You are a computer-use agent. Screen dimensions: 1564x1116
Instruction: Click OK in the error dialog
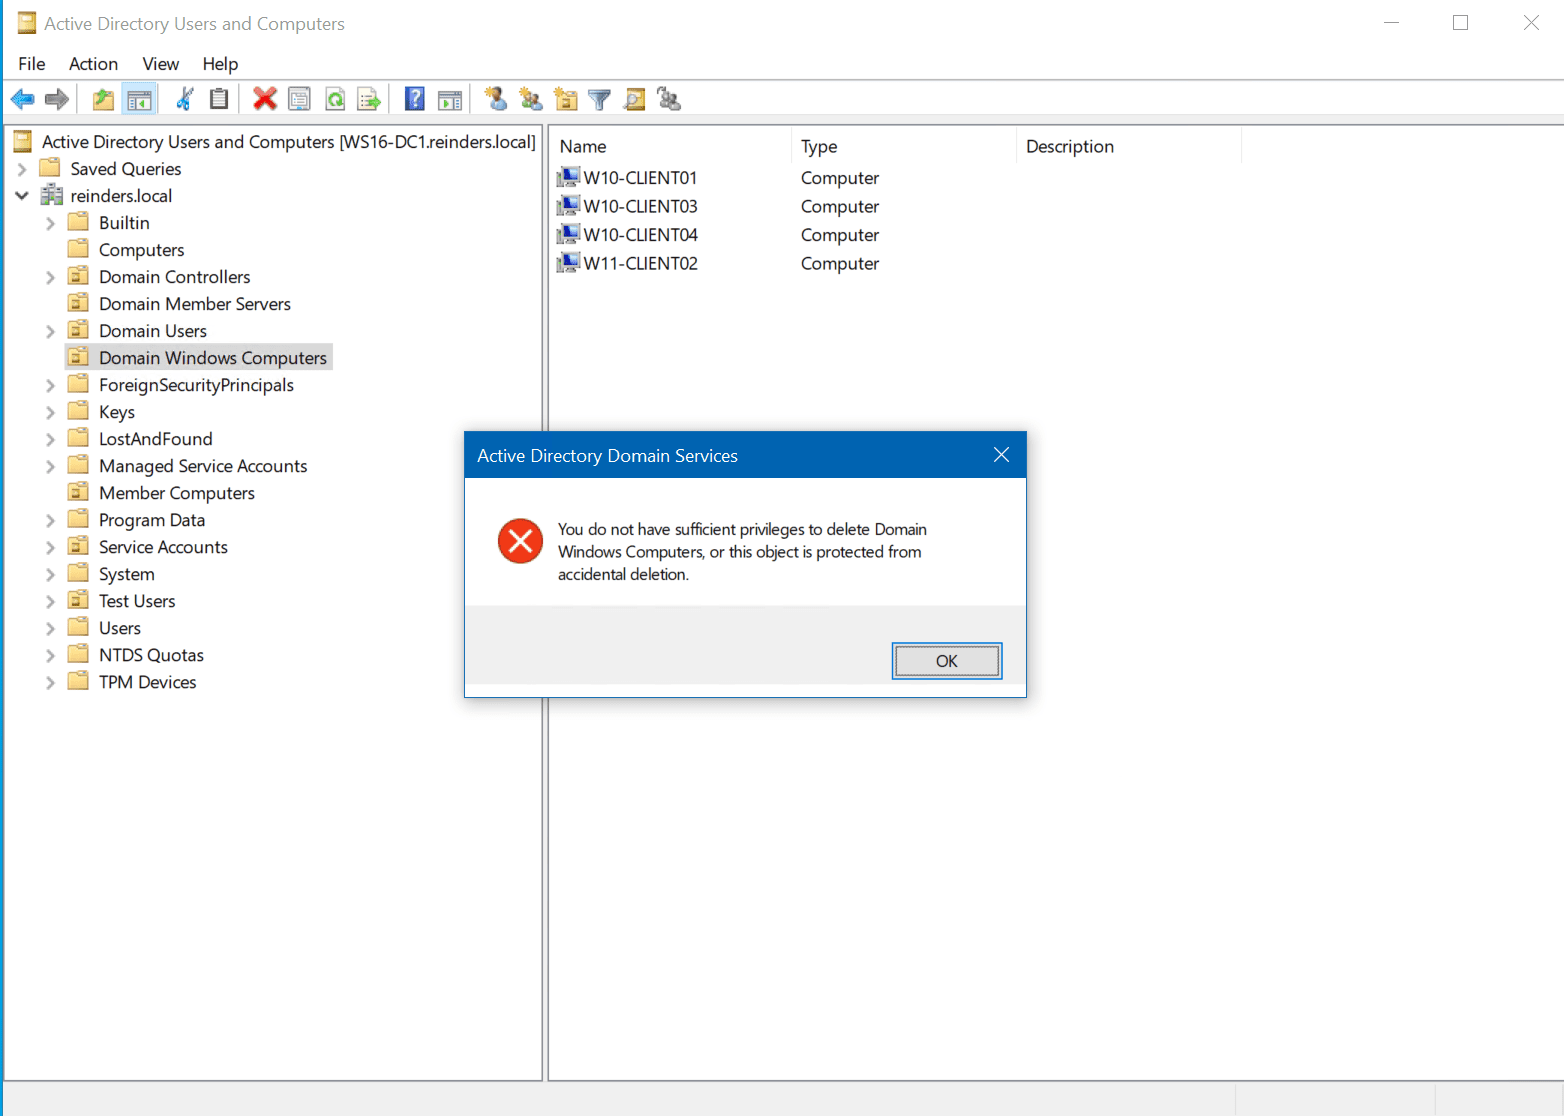point(947,661)
